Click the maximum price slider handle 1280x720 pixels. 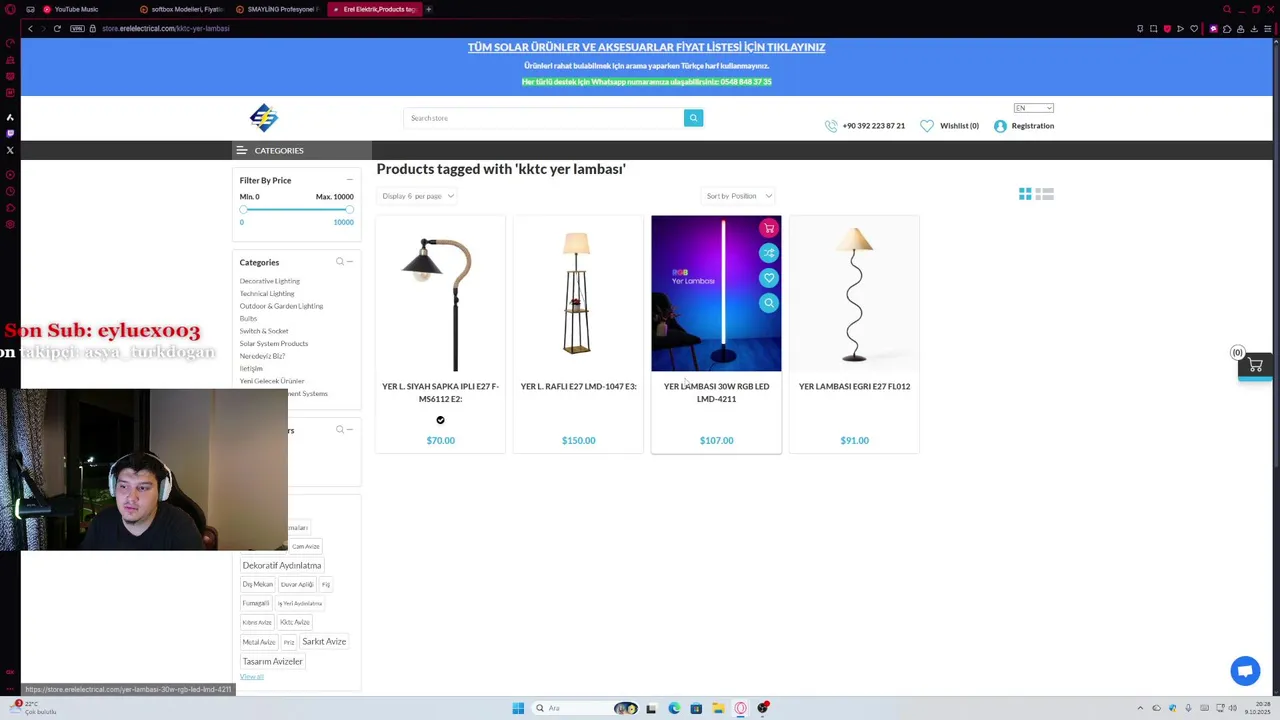point(350,209)
